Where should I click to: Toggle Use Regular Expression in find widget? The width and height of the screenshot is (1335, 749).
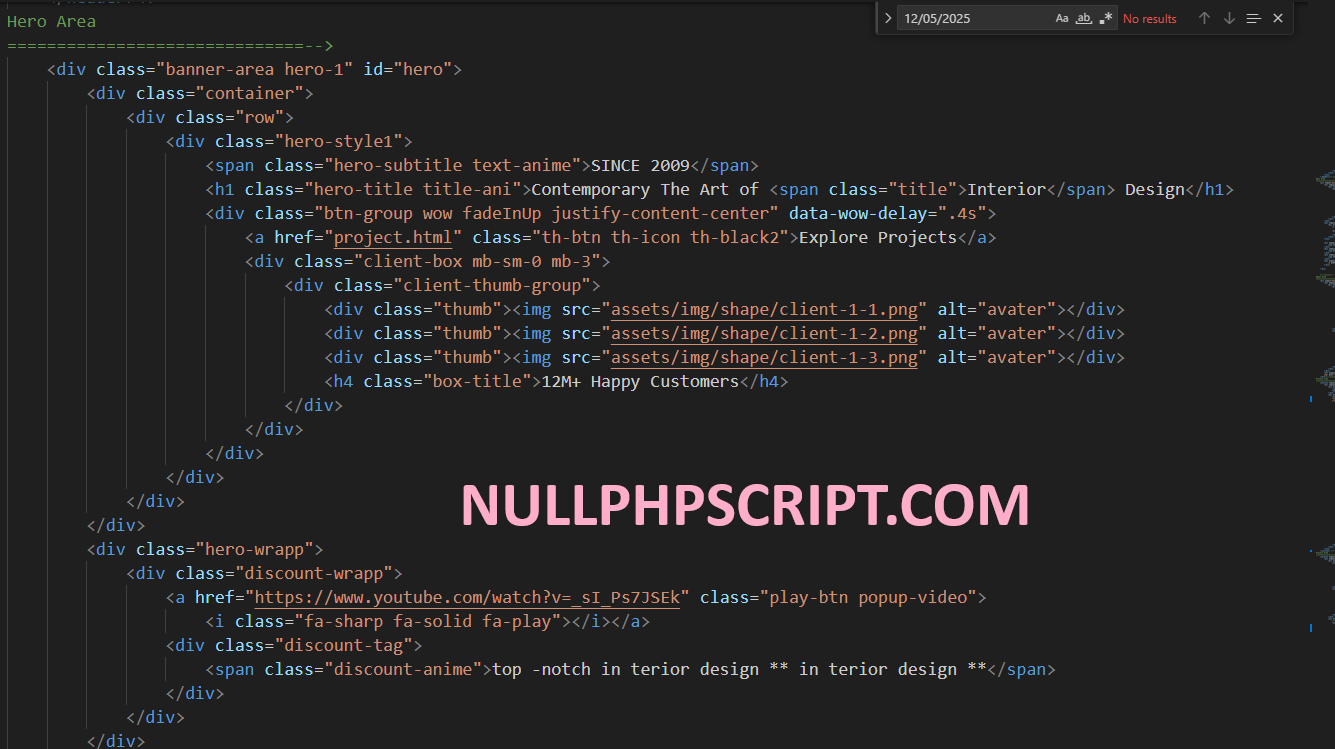pos(1105,18)
